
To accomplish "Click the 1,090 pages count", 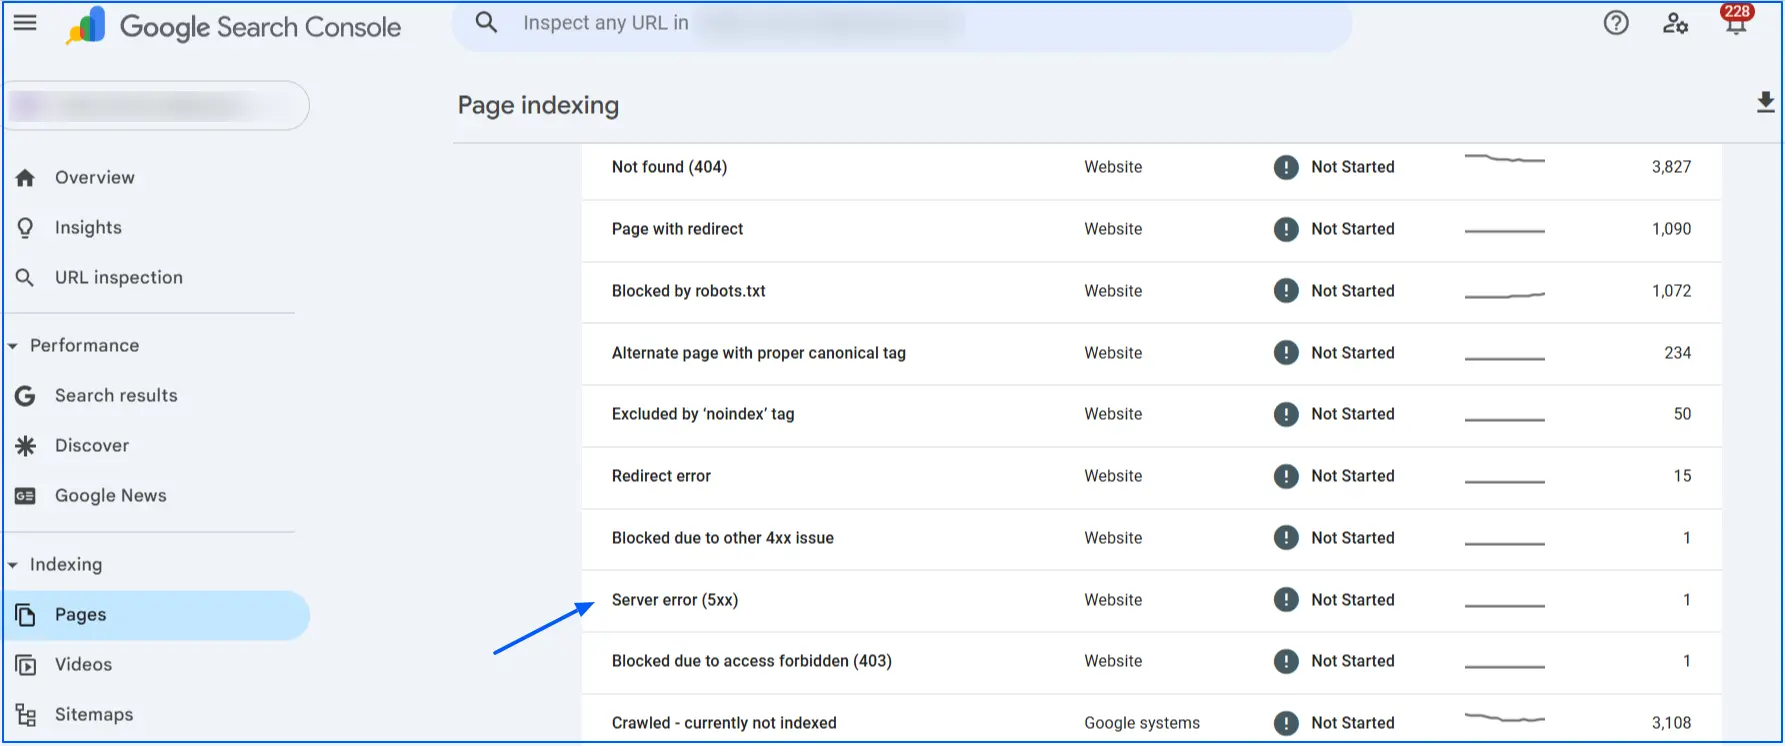I will coord(1671,229).
